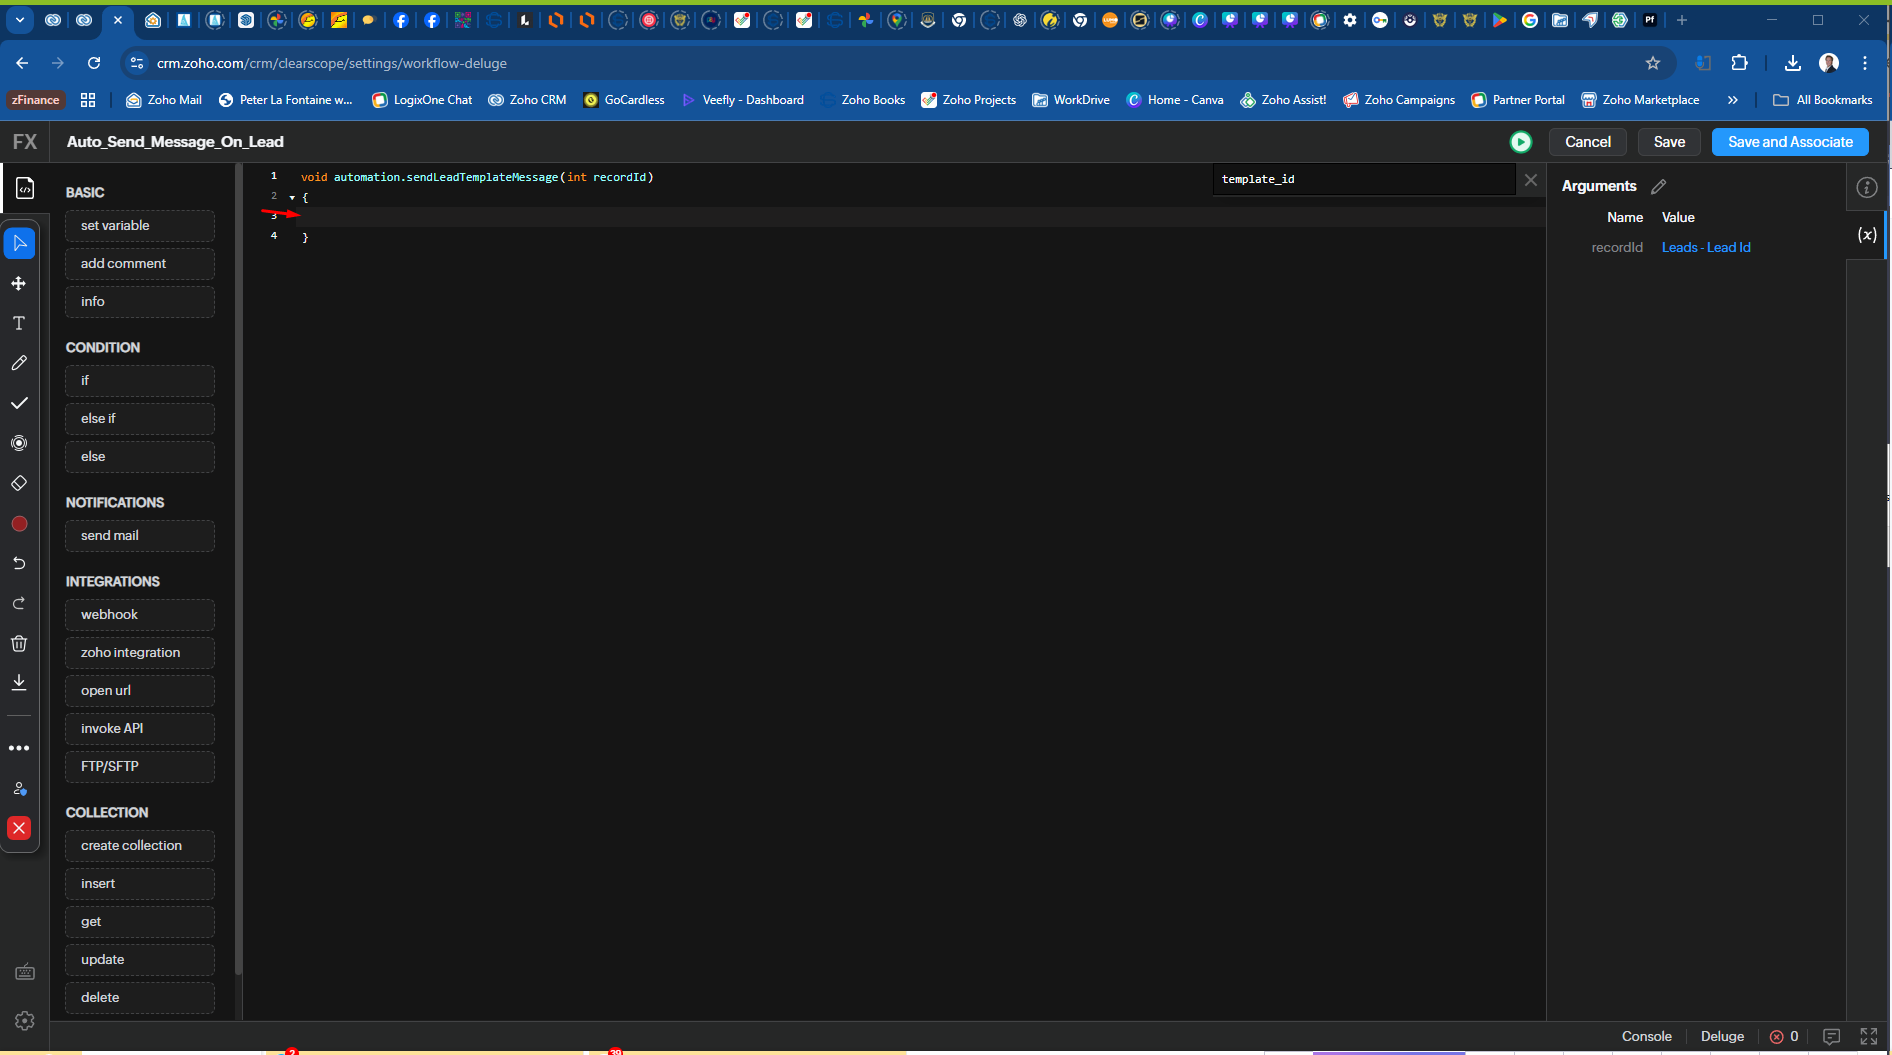Screen dimensions: 1892x1055
Task: Click the Cancel button
Action: (x=1588, y=142)
